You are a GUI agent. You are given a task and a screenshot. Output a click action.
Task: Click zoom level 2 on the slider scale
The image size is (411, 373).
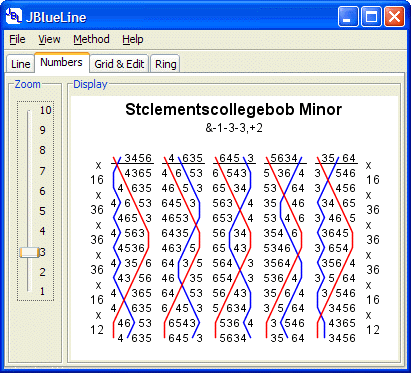coord(43,272)
